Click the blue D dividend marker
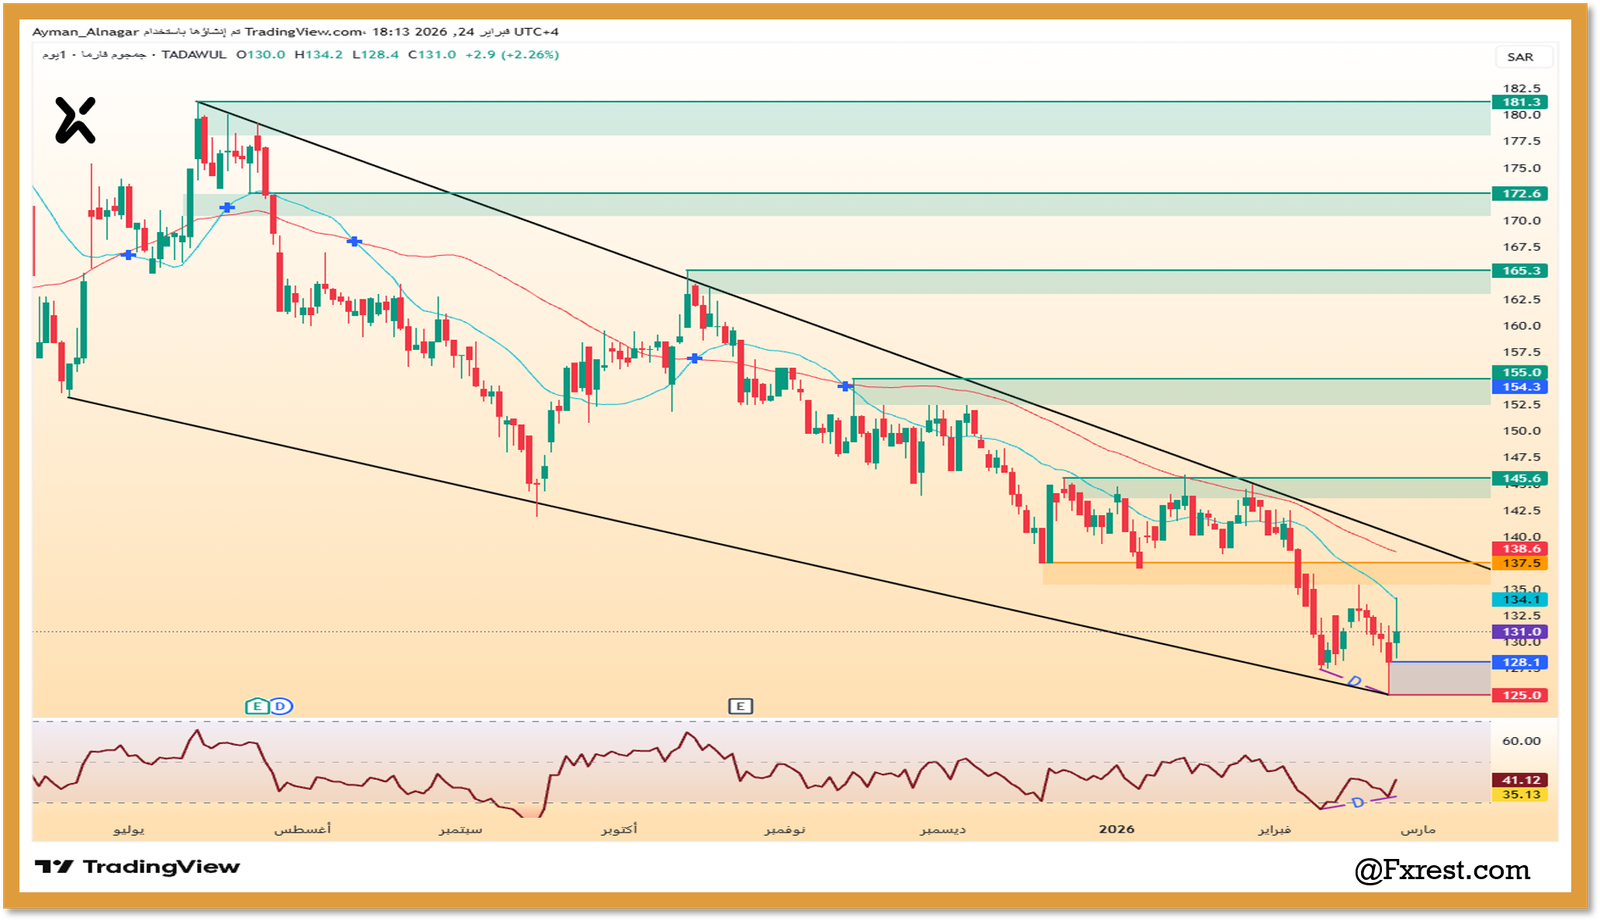The width and height of the screenshot is (1600, 921). click(281, 706)
